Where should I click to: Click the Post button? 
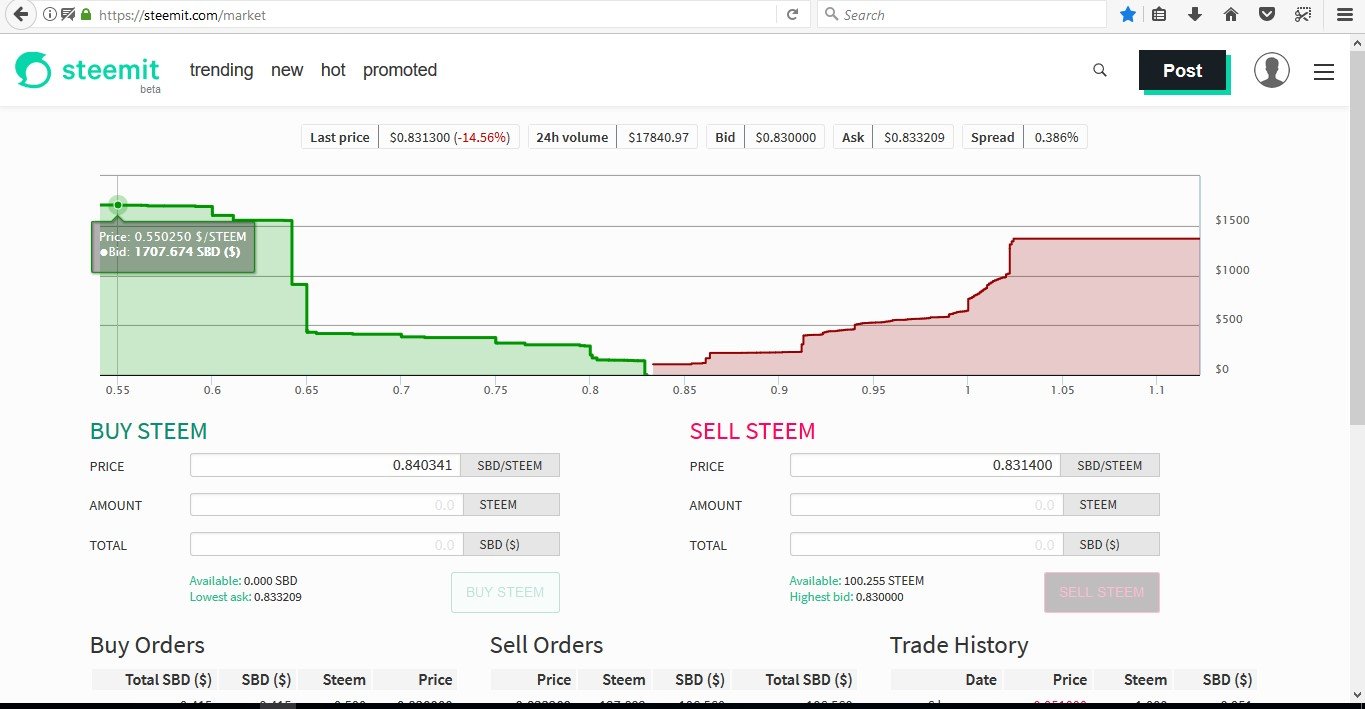(x=1182, y=70)
